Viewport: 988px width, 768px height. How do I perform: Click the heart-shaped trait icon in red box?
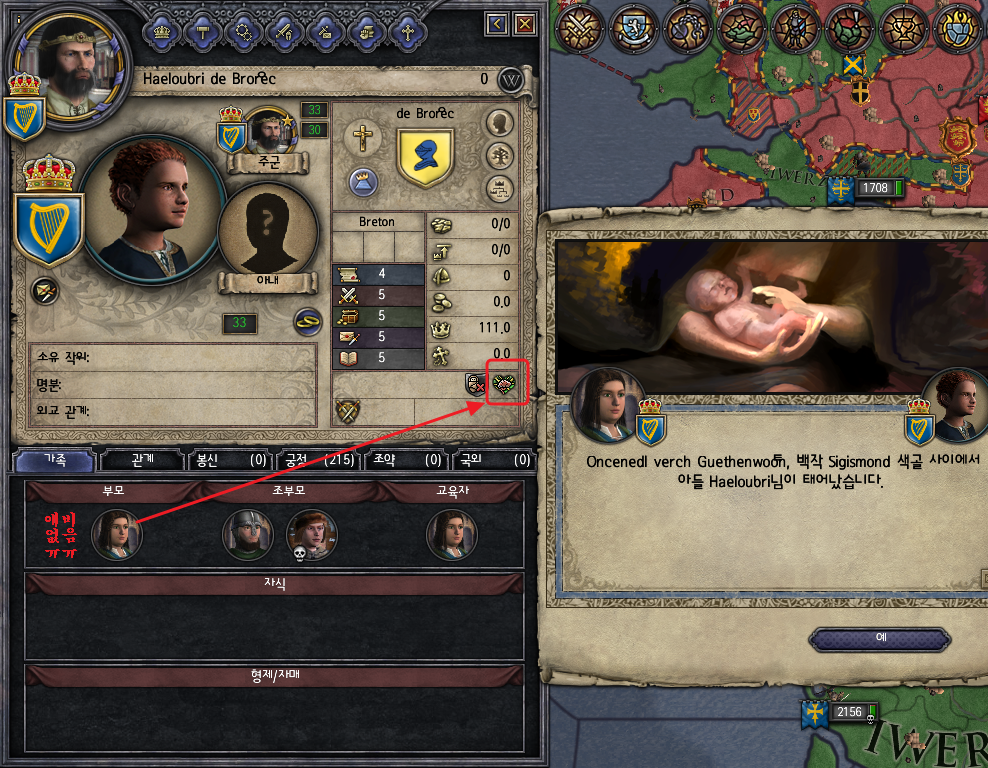click(504, 382)
